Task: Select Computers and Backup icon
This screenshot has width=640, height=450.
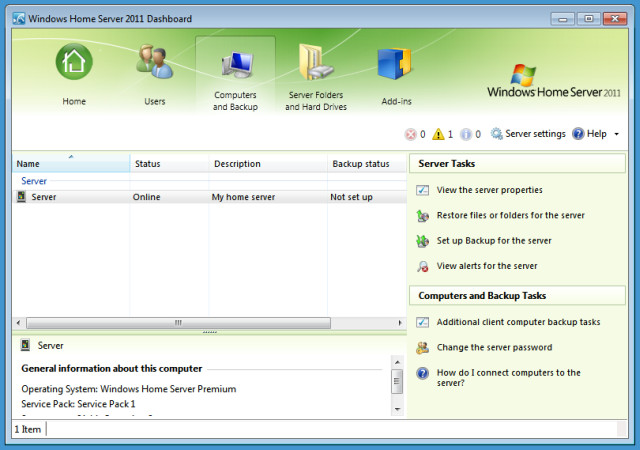Action: click(237, 64)
